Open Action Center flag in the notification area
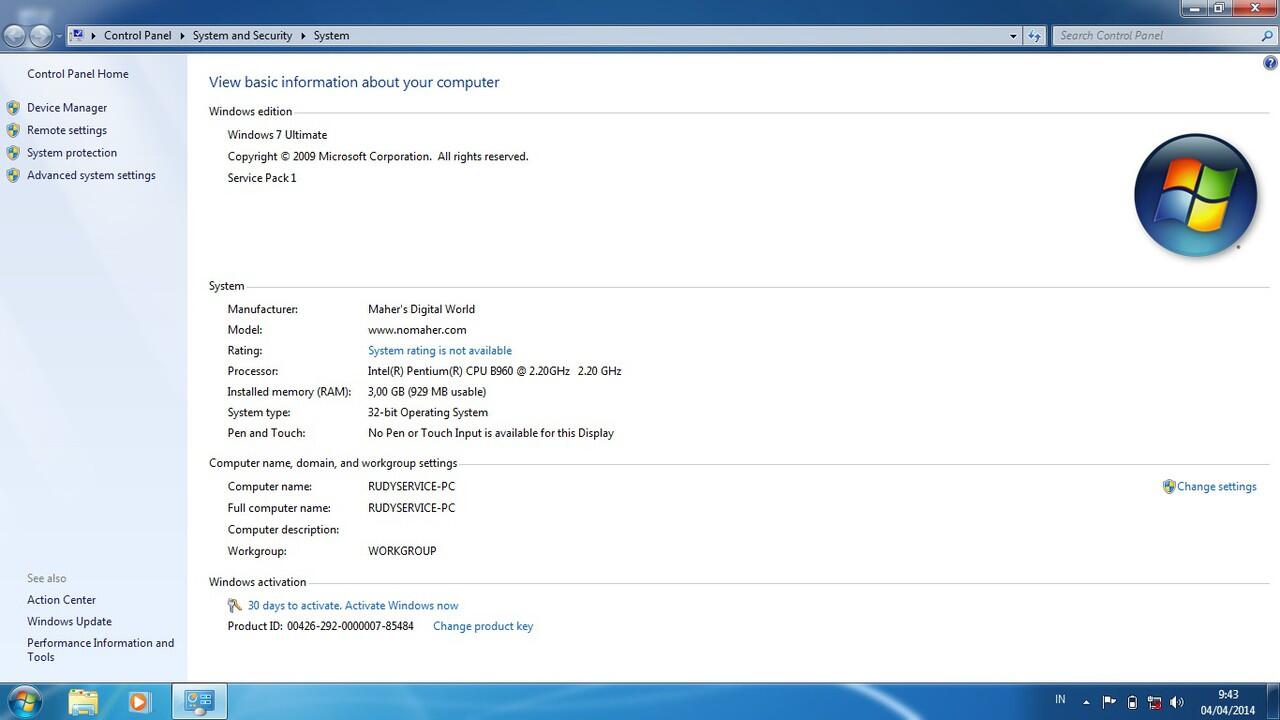Image resolution: width=1280 pixels, height=720 pixels. [1110, 701]
